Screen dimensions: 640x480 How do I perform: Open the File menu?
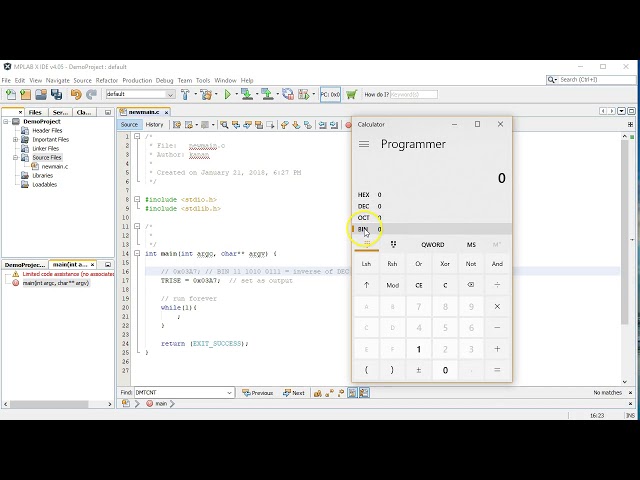[6, 80]
